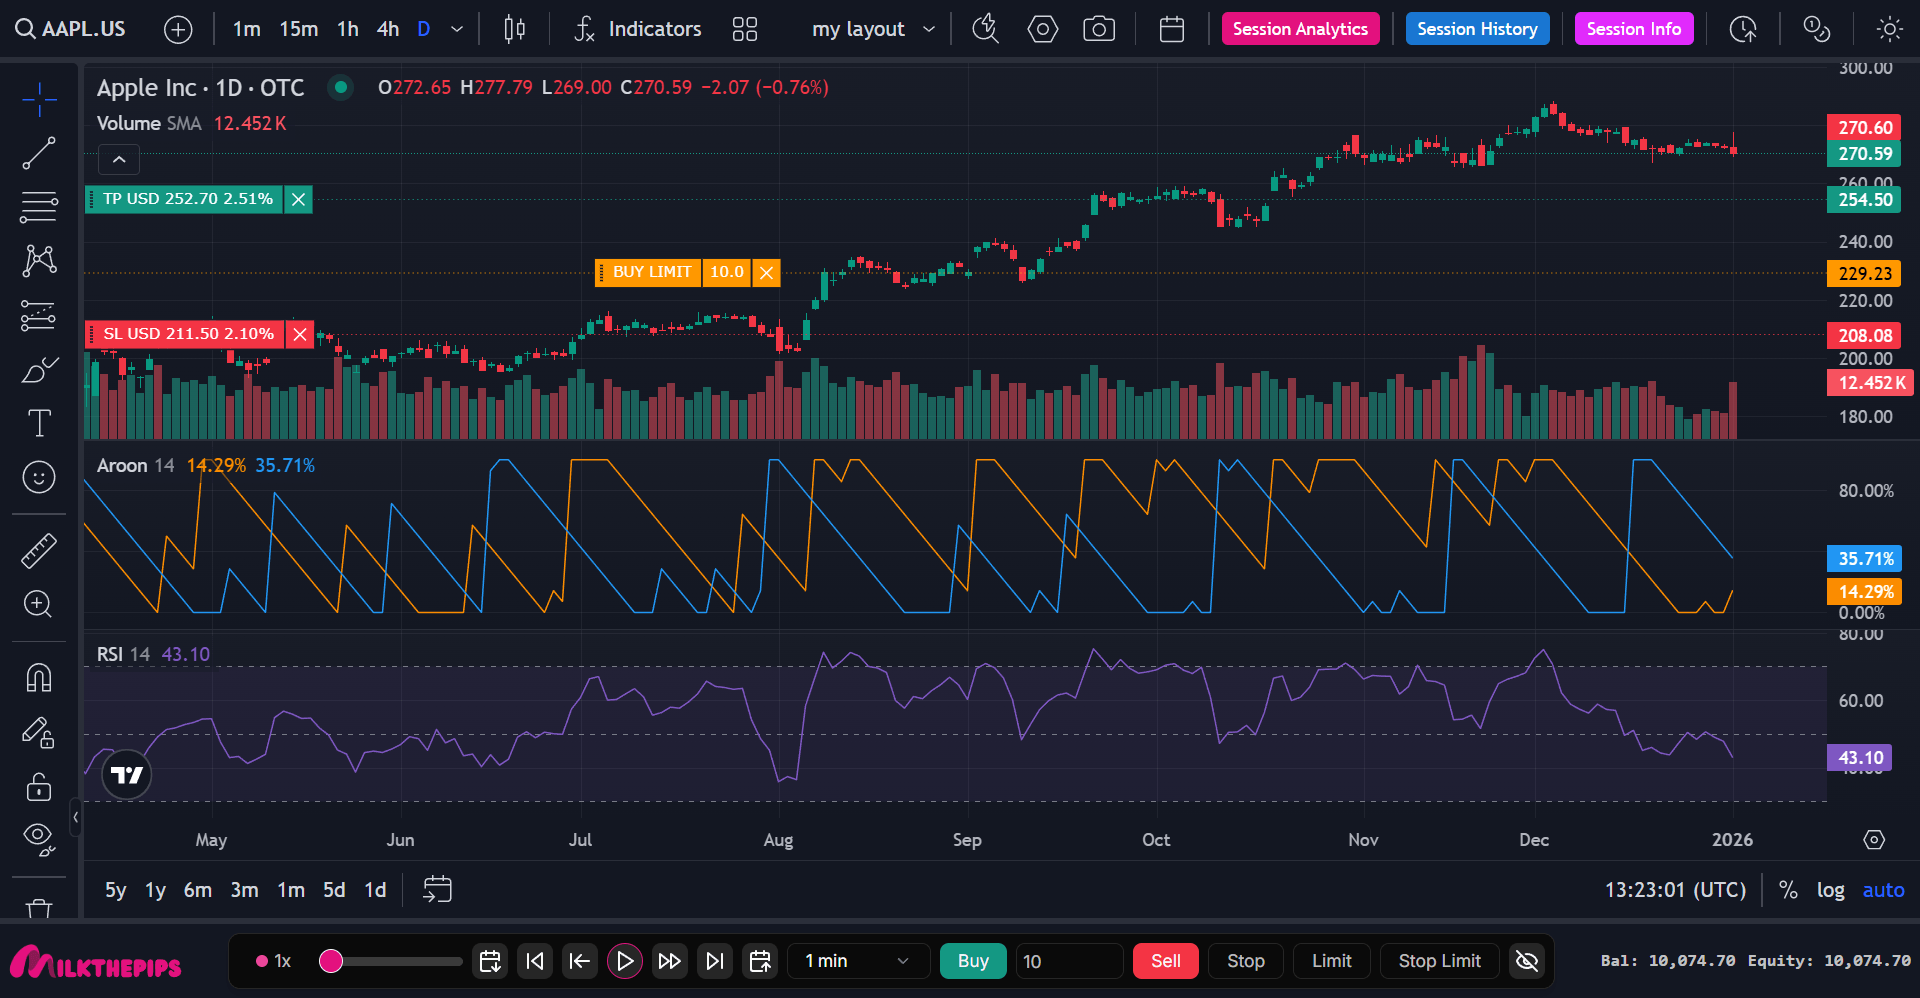Open the layout grid selector
Viewport: 1920px width, 998px height.
[745, 29]
